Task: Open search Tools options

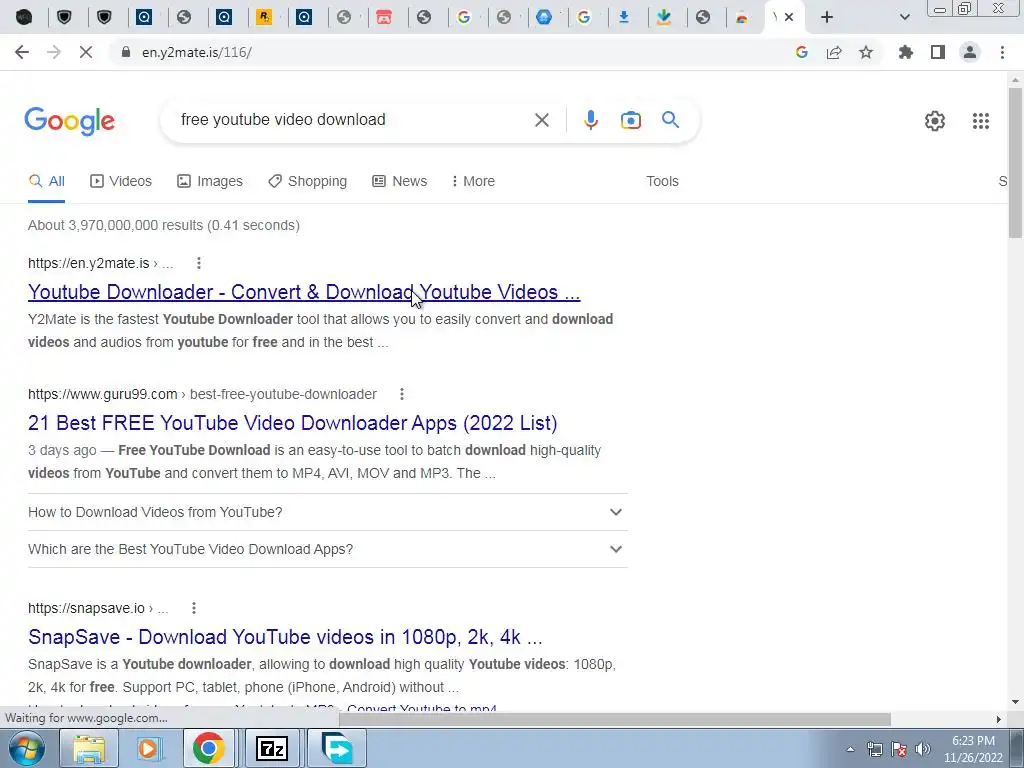Action: (x=662, y=181)
